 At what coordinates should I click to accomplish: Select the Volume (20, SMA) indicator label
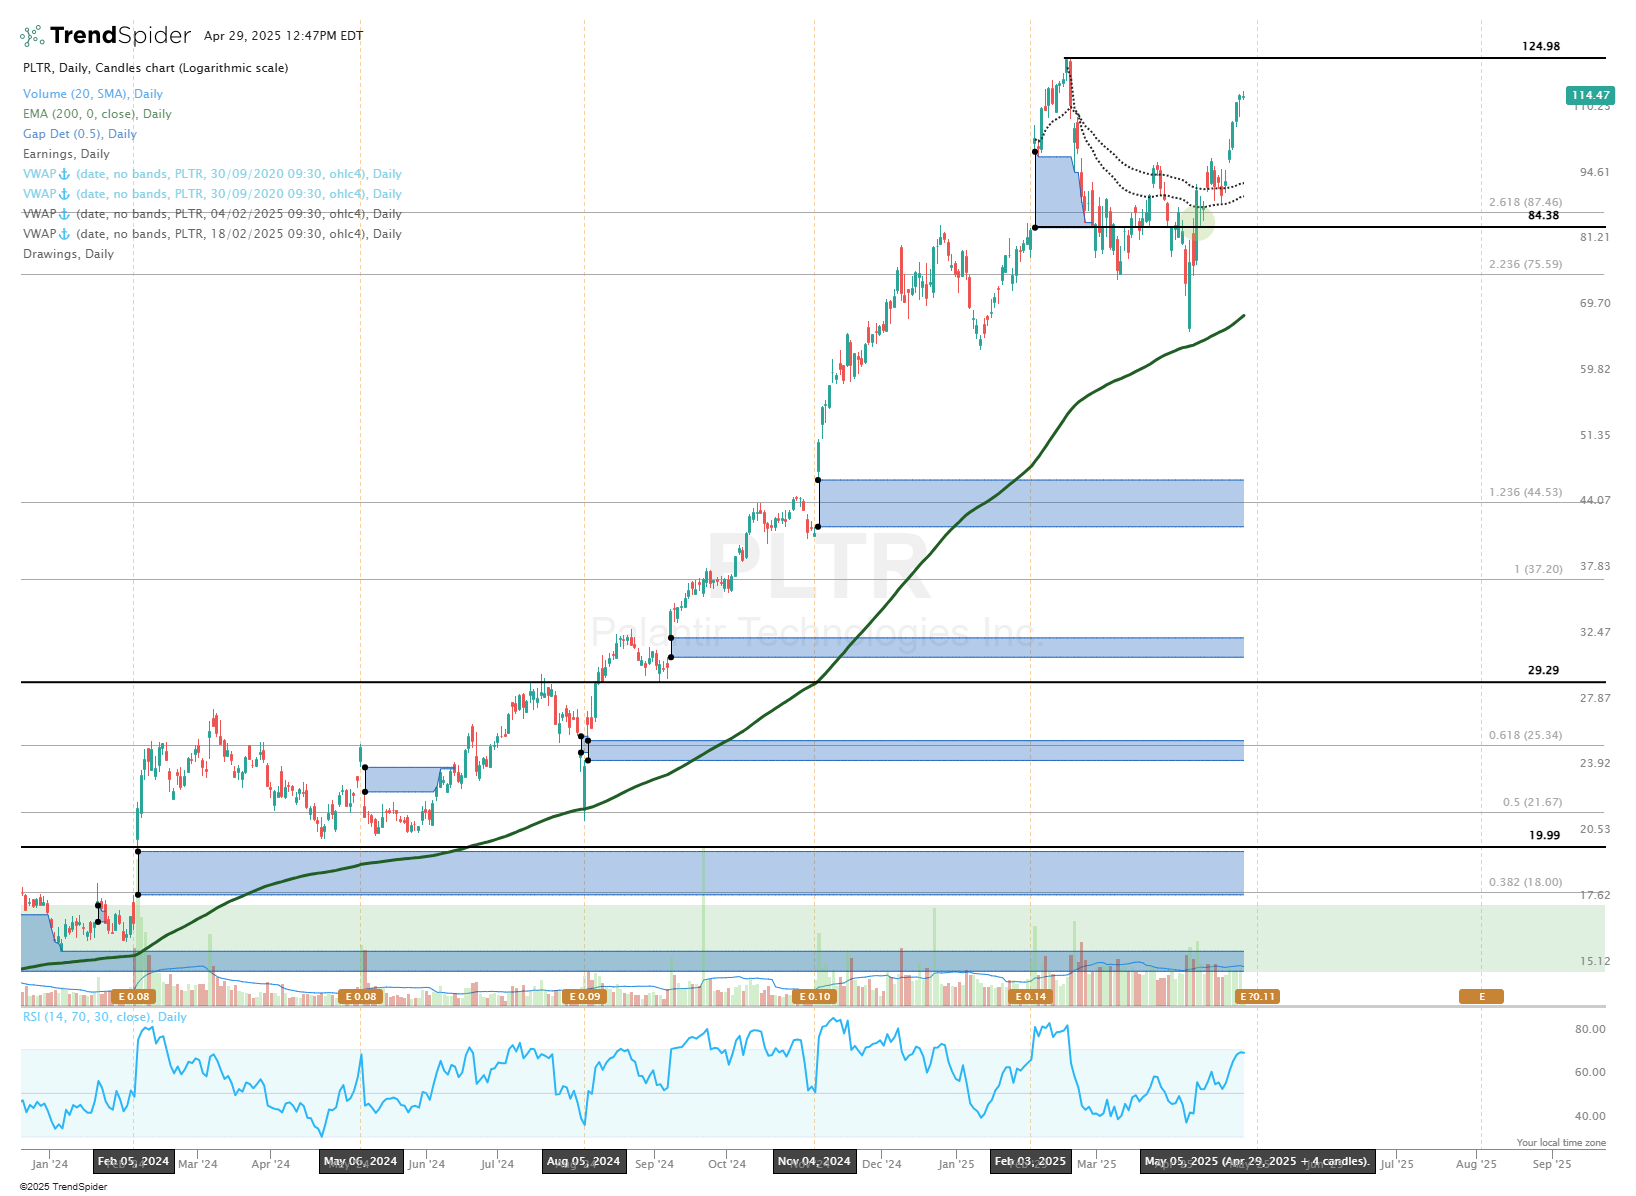(93, 94)
